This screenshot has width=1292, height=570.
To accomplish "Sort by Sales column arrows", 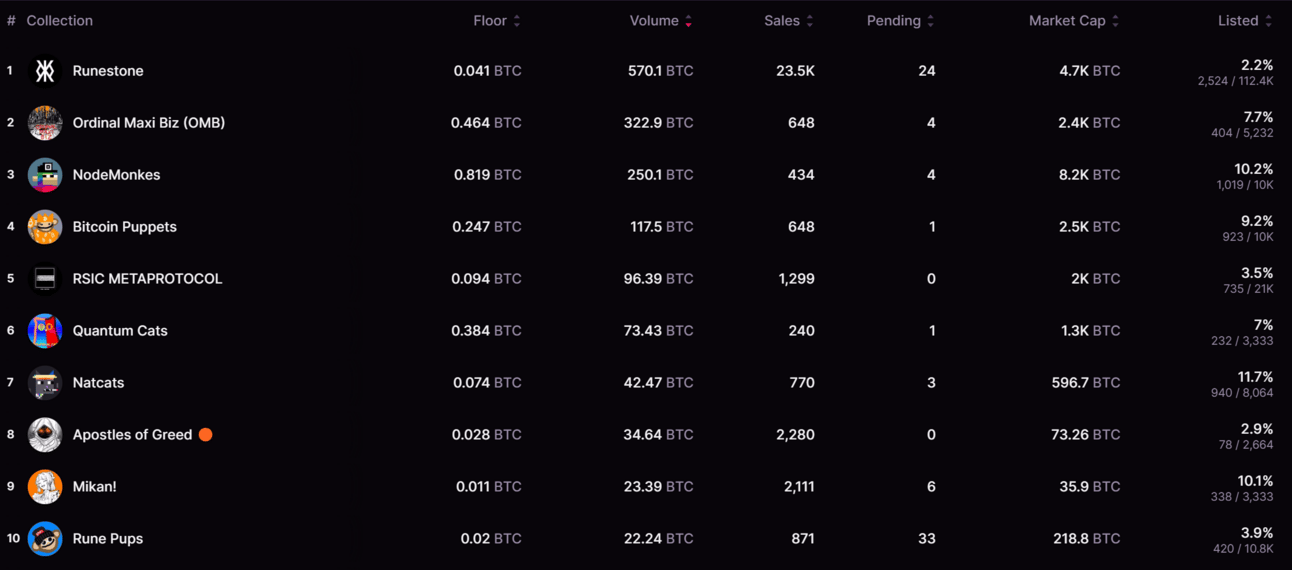I will tap(810, 21).
